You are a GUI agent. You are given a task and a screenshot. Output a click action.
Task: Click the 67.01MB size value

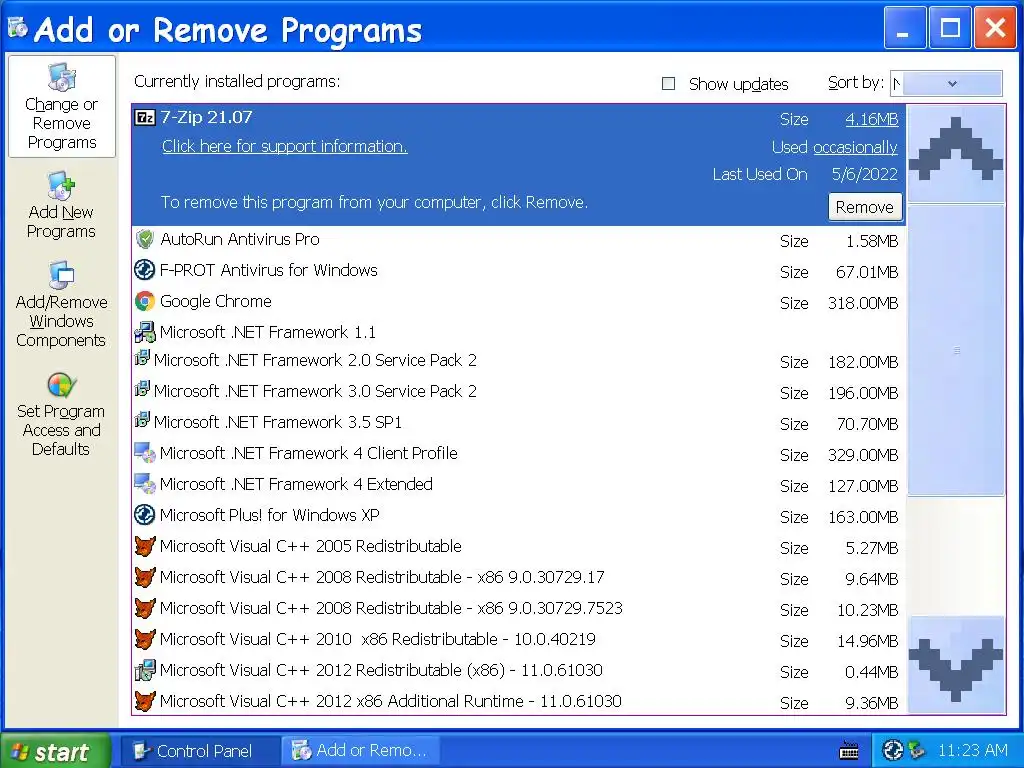click(x=867, y=272)
